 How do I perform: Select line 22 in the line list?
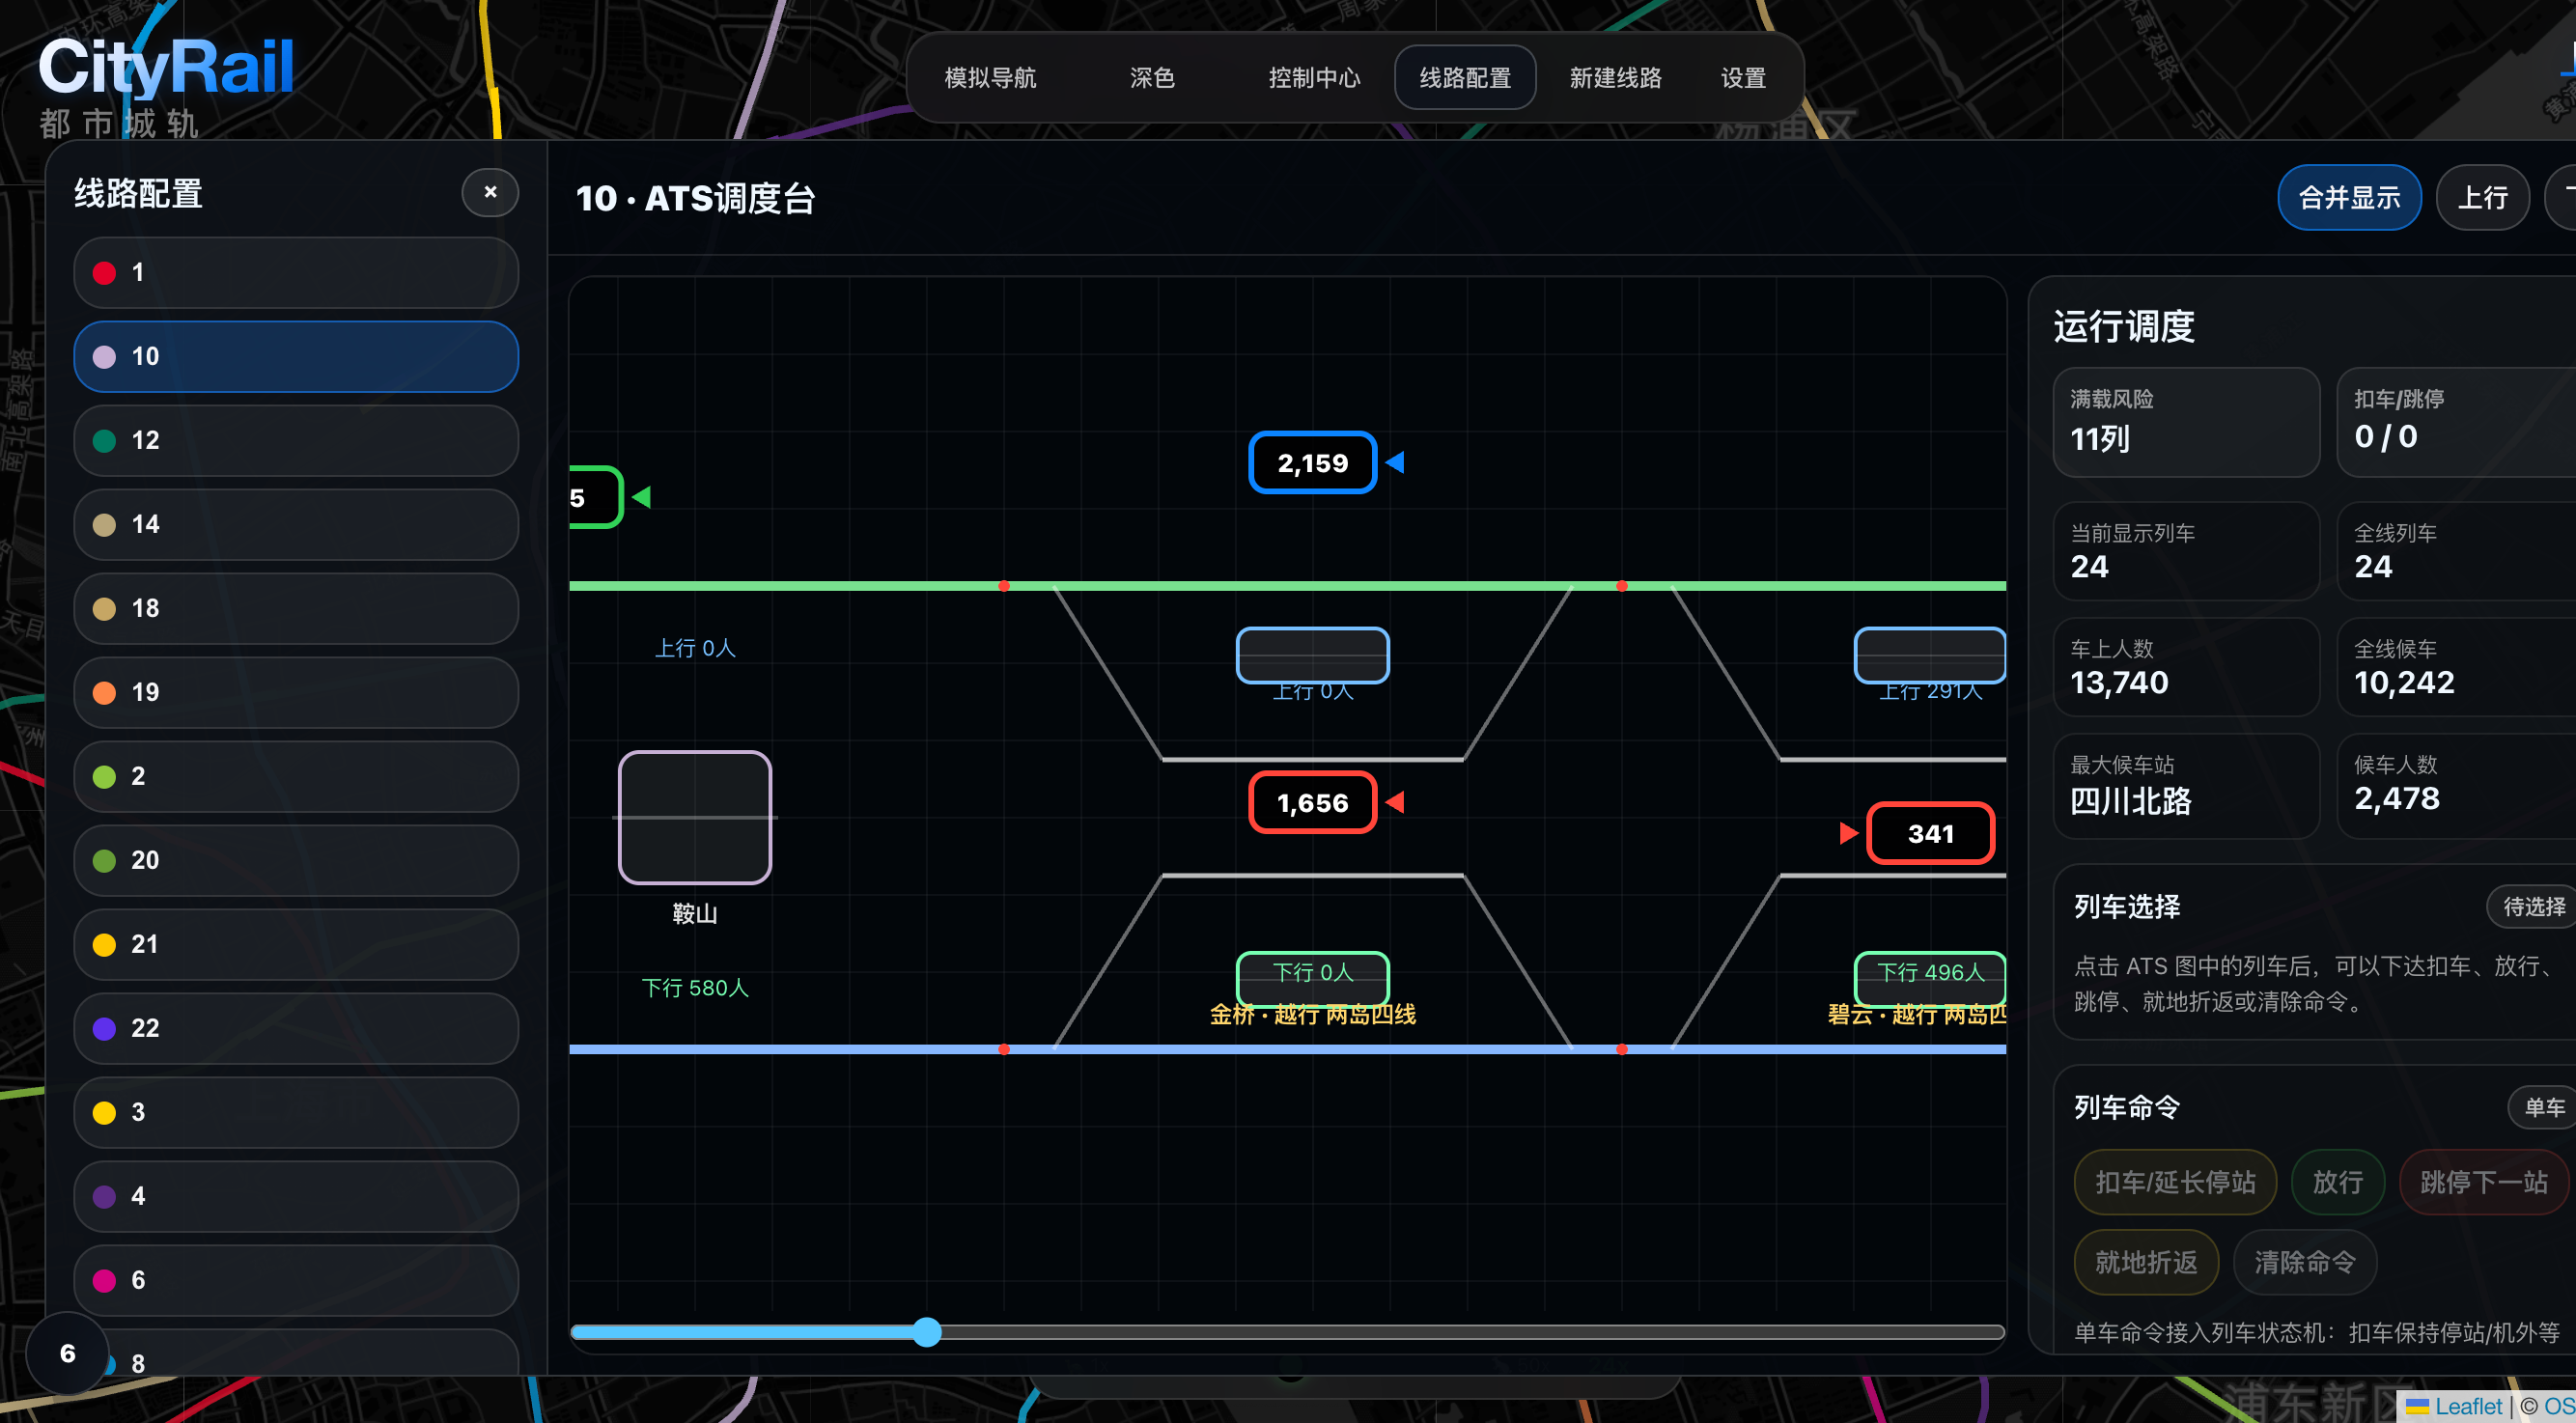[x=296, y=1028]
